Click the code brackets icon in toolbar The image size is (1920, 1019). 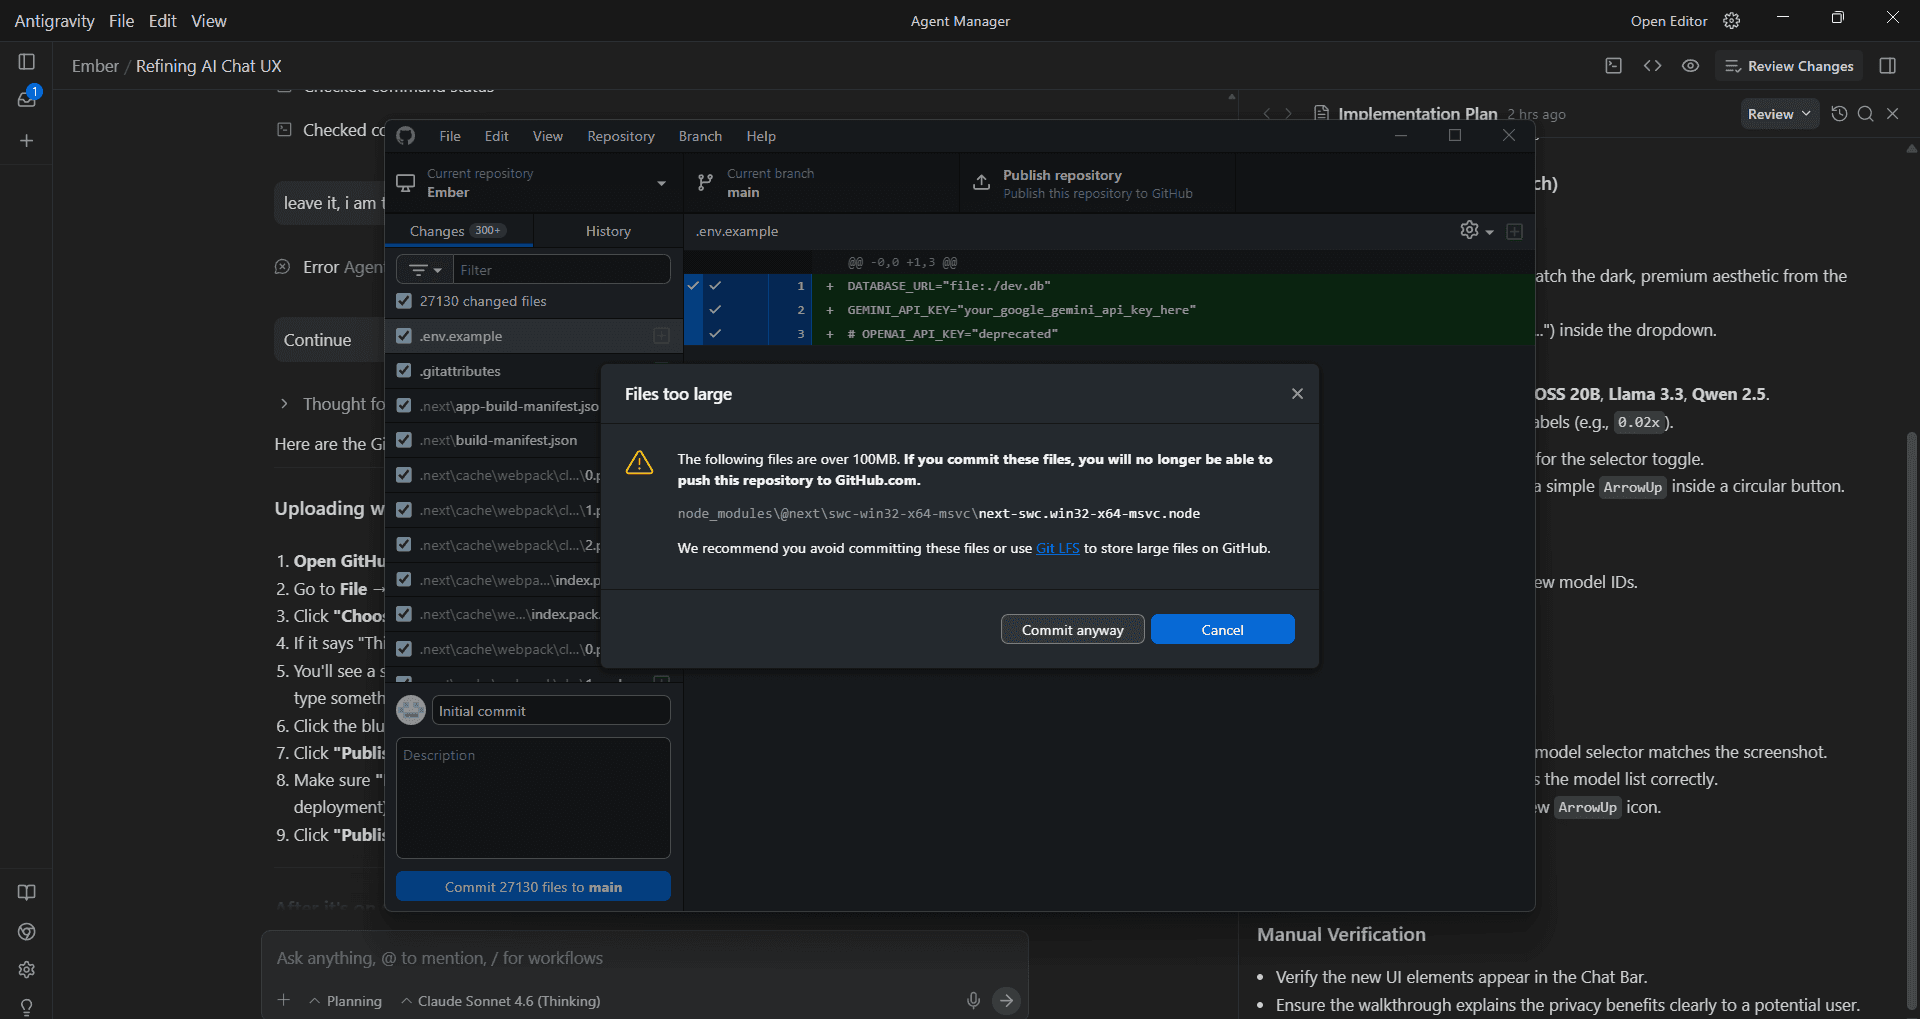click(1652, 66)
